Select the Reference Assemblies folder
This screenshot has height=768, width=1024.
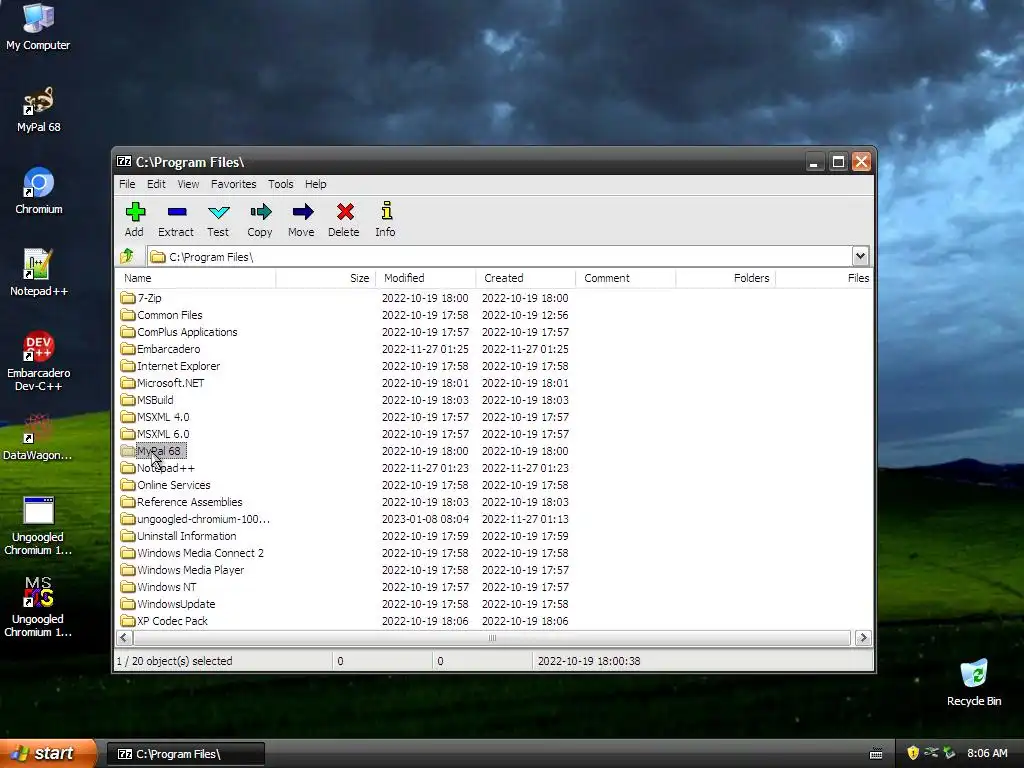[x=189, y=502]
